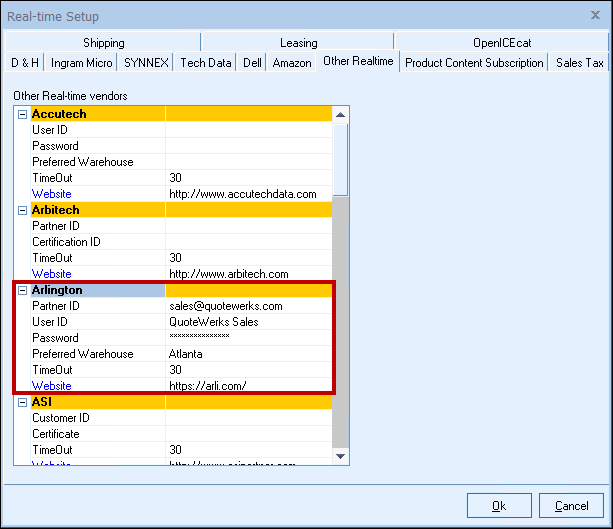Viewport: 613px width, 529px height.
Task: Collapse the Accutech vendor group
Action: point(23,115)
